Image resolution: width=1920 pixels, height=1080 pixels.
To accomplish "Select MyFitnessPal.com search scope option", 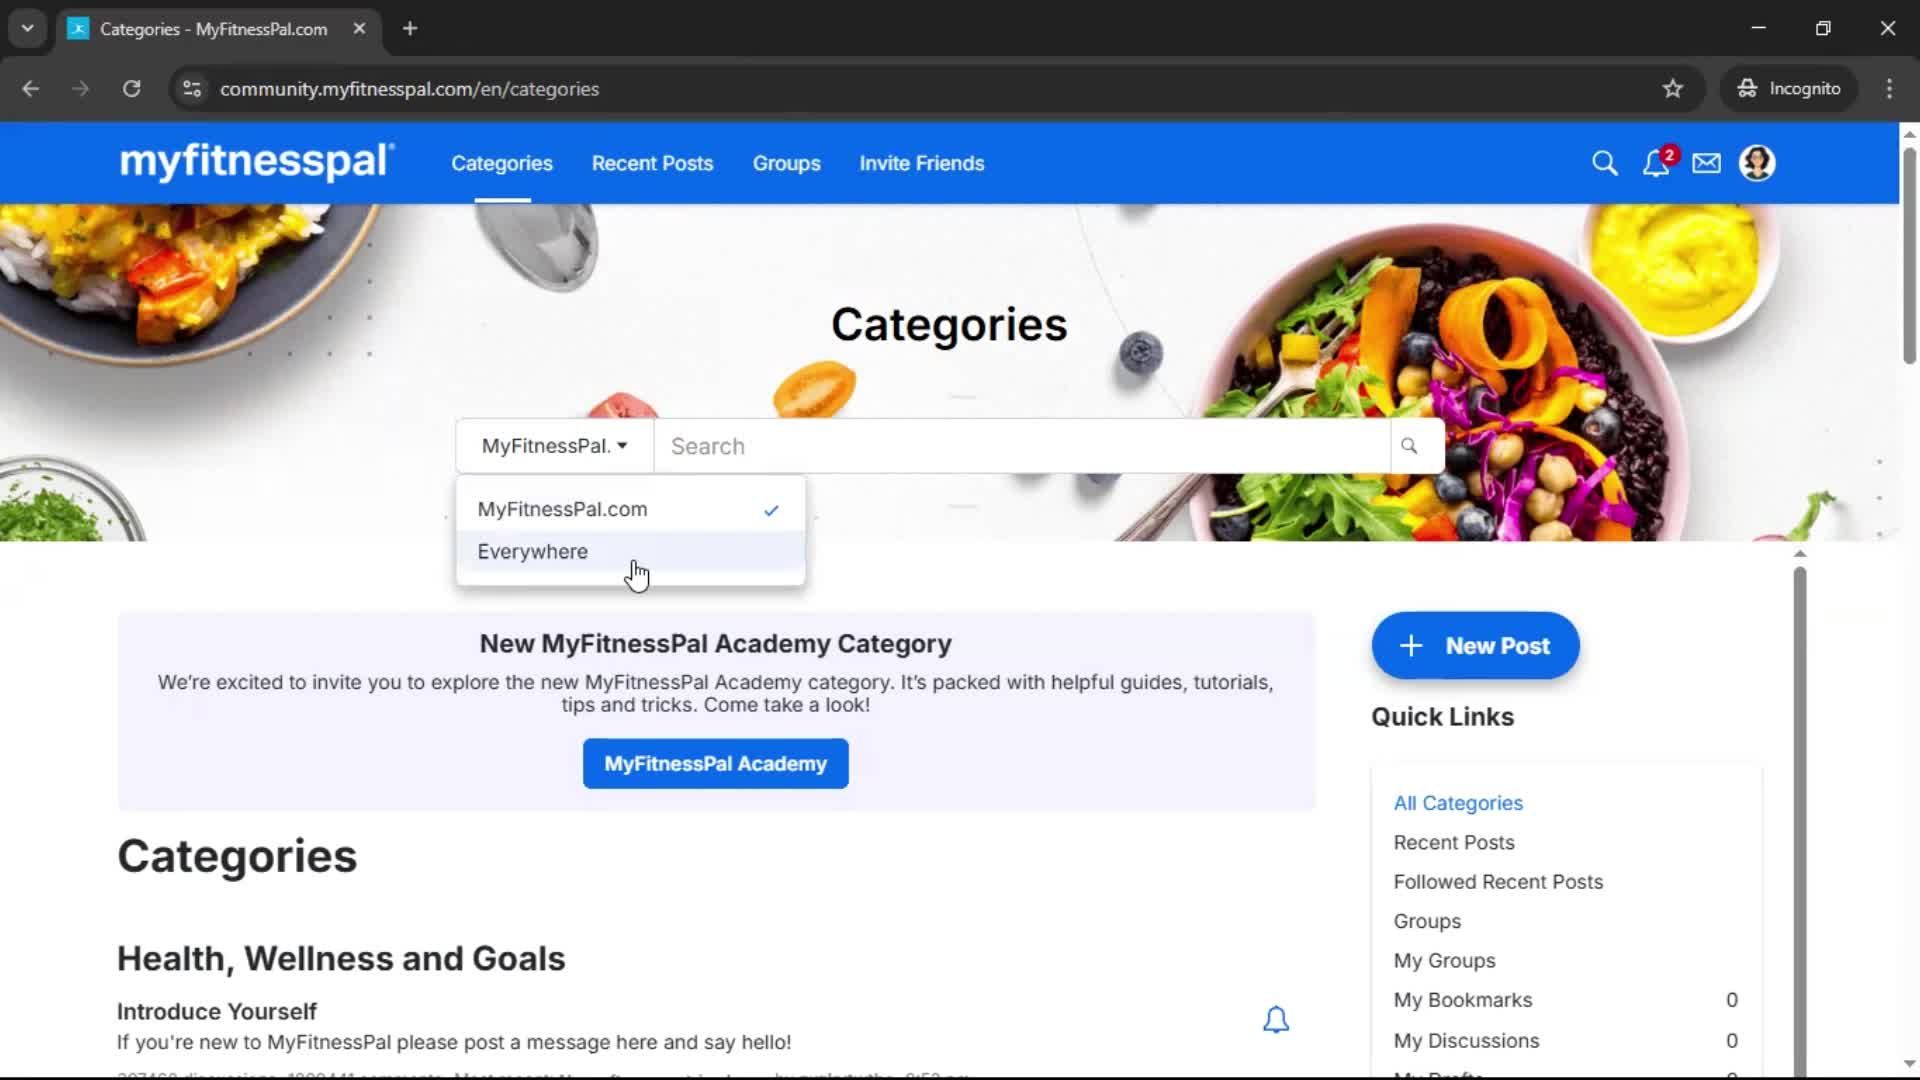I will tap(630, 509).
